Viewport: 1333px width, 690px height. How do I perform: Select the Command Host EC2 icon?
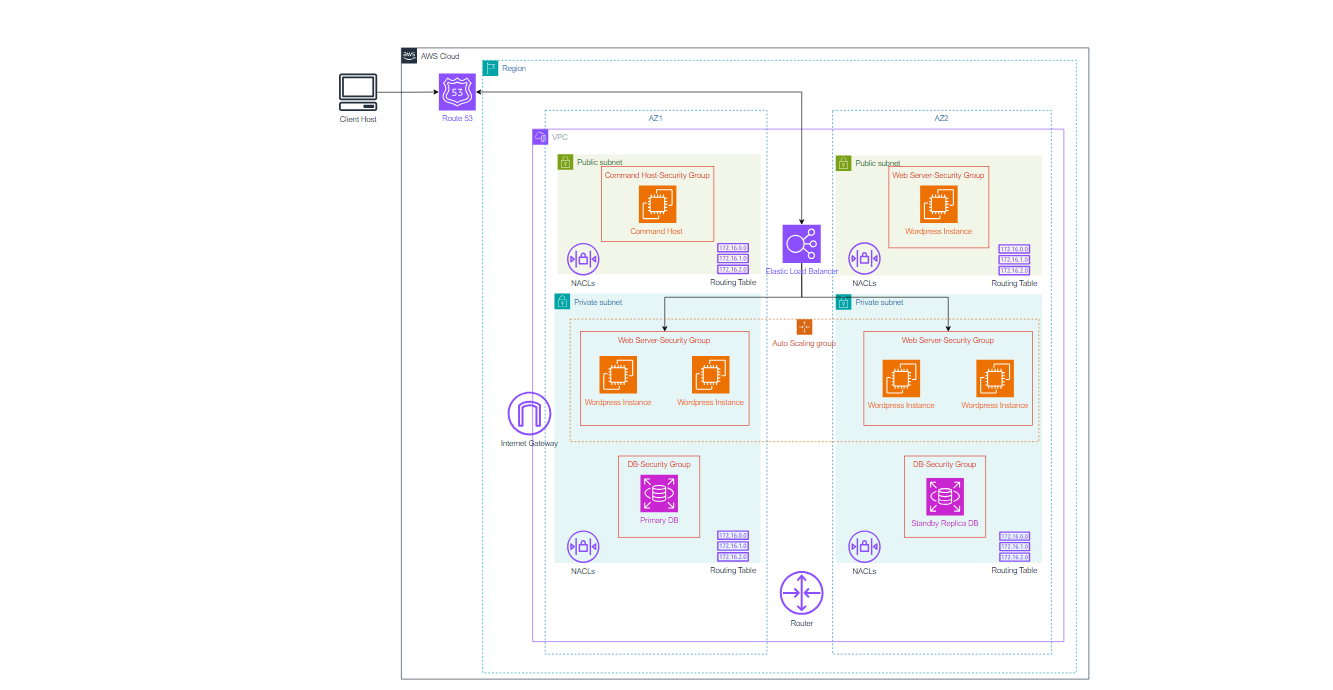[x=657, y=205]
